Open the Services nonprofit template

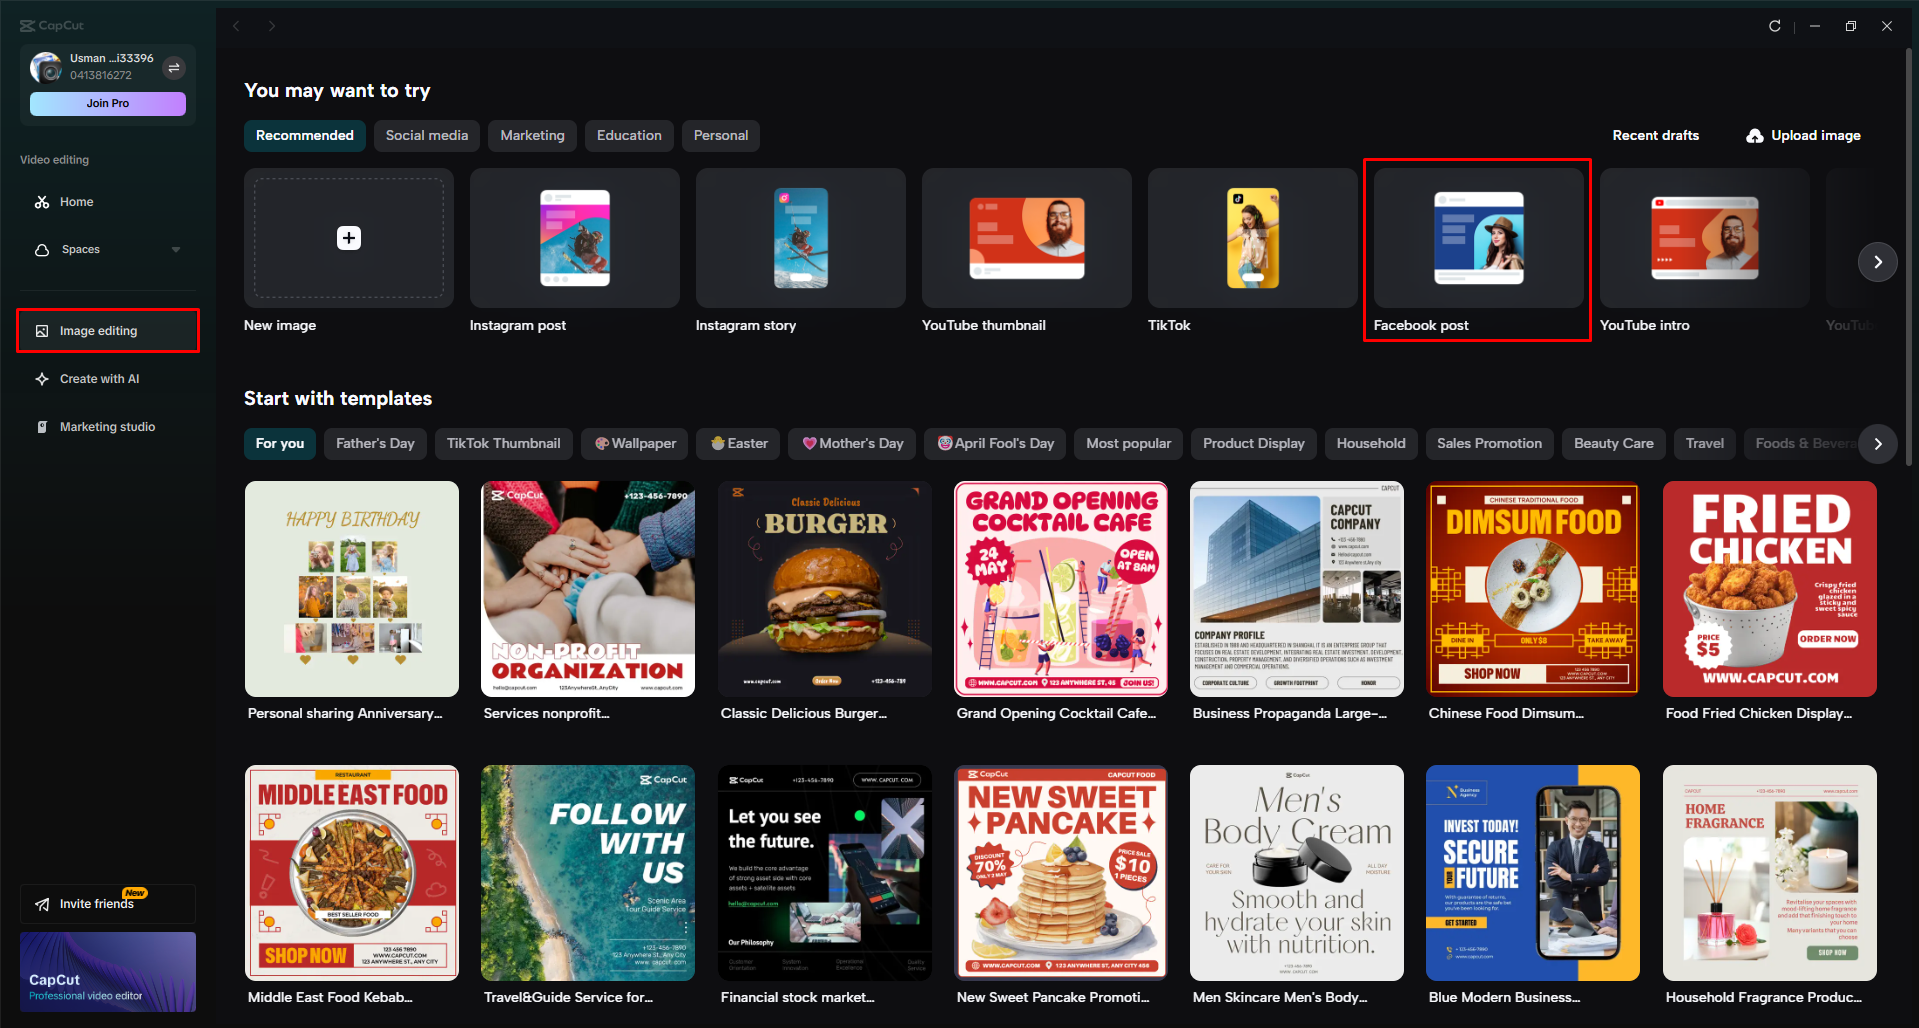pyautogui.click(x=588, y=589)
